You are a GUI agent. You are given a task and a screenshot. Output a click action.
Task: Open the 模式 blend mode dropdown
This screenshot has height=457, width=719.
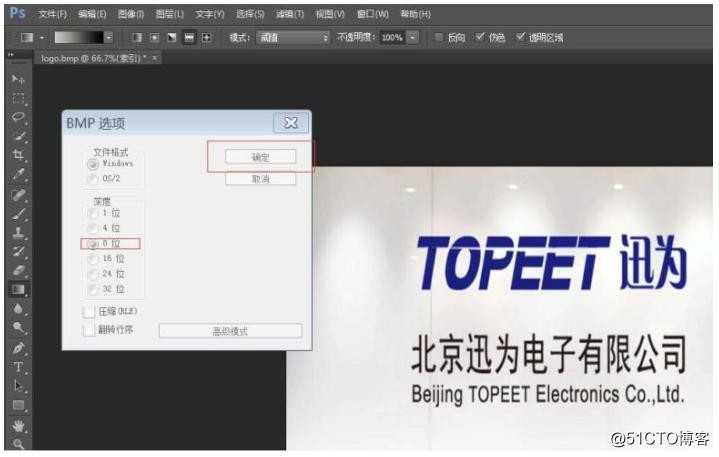click(293, 38)
